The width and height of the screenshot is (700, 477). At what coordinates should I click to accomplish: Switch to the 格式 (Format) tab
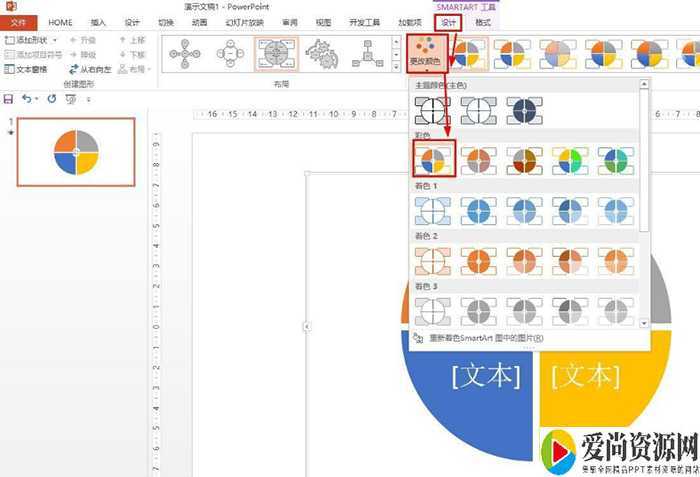coord(483,22)
